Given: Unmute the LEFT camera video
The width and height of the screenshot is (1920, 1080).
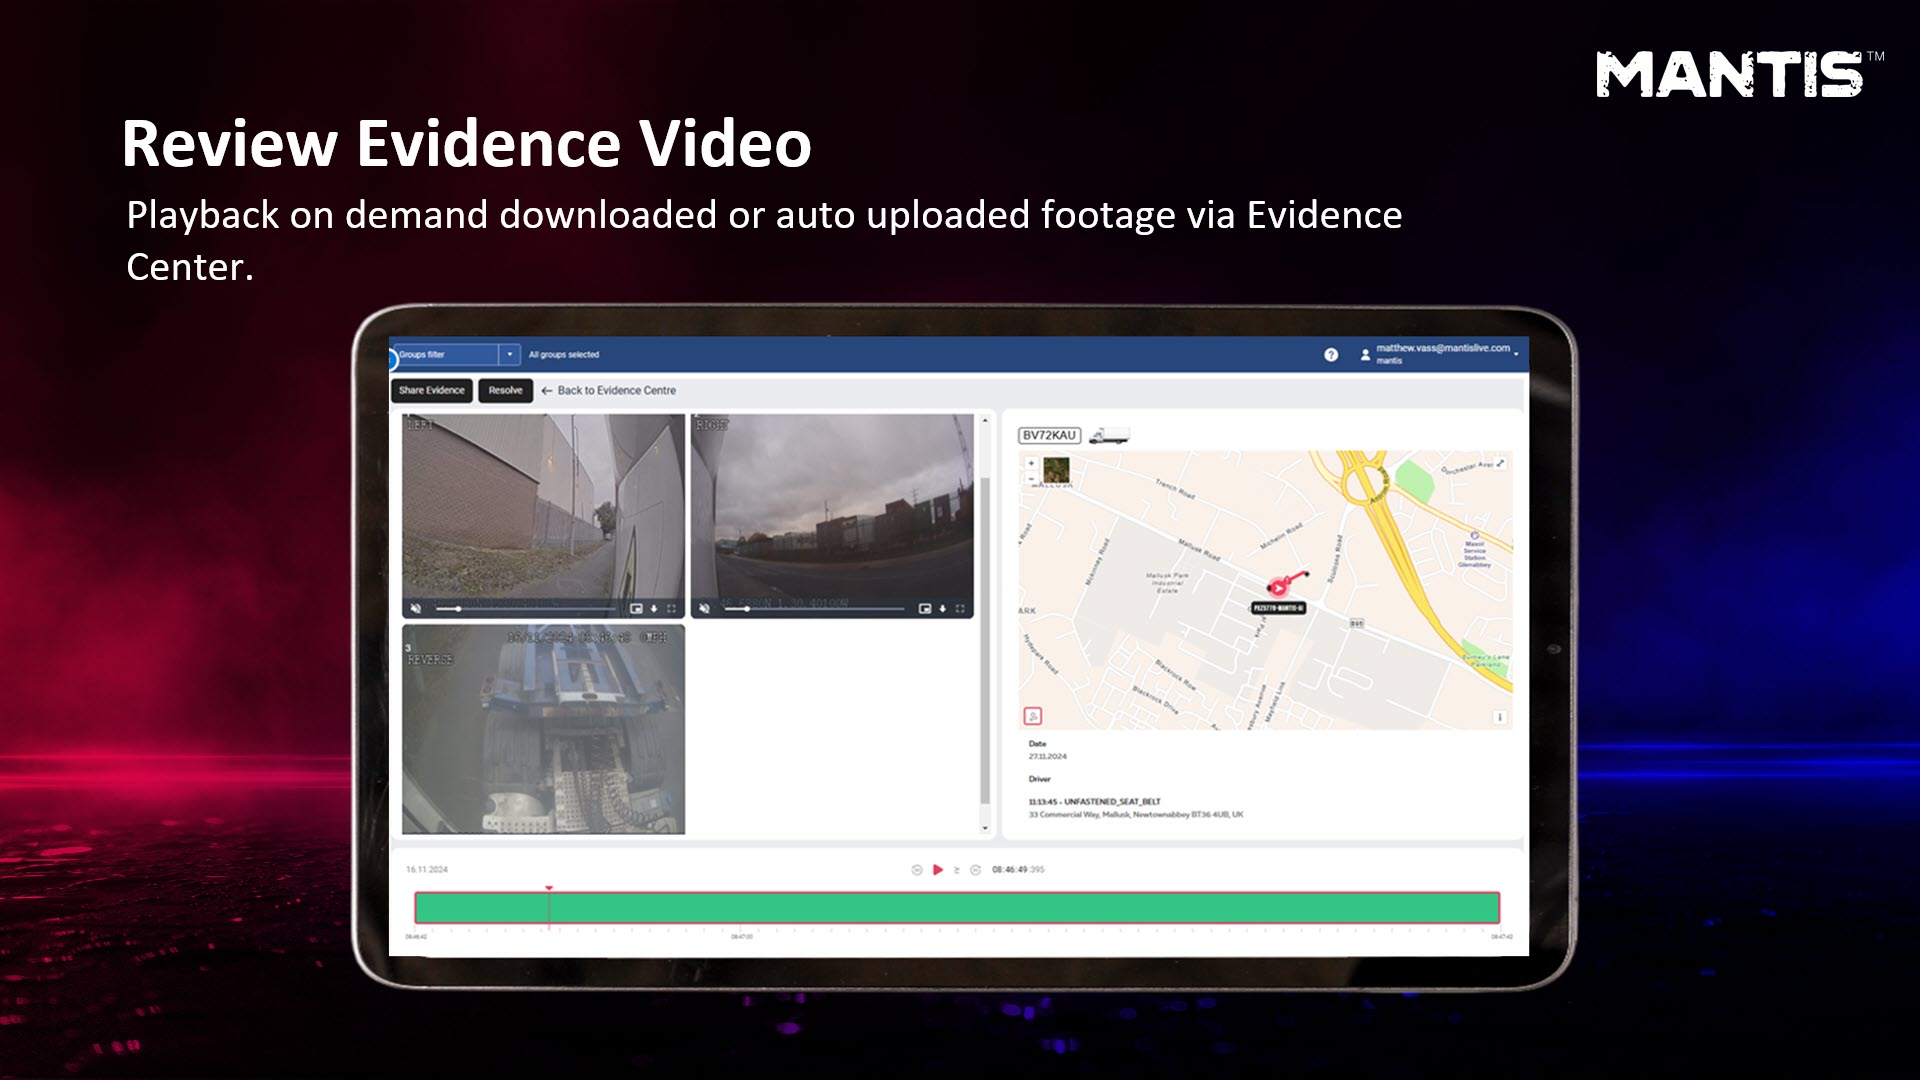Looking at the screenshot, I should (416, 608).
